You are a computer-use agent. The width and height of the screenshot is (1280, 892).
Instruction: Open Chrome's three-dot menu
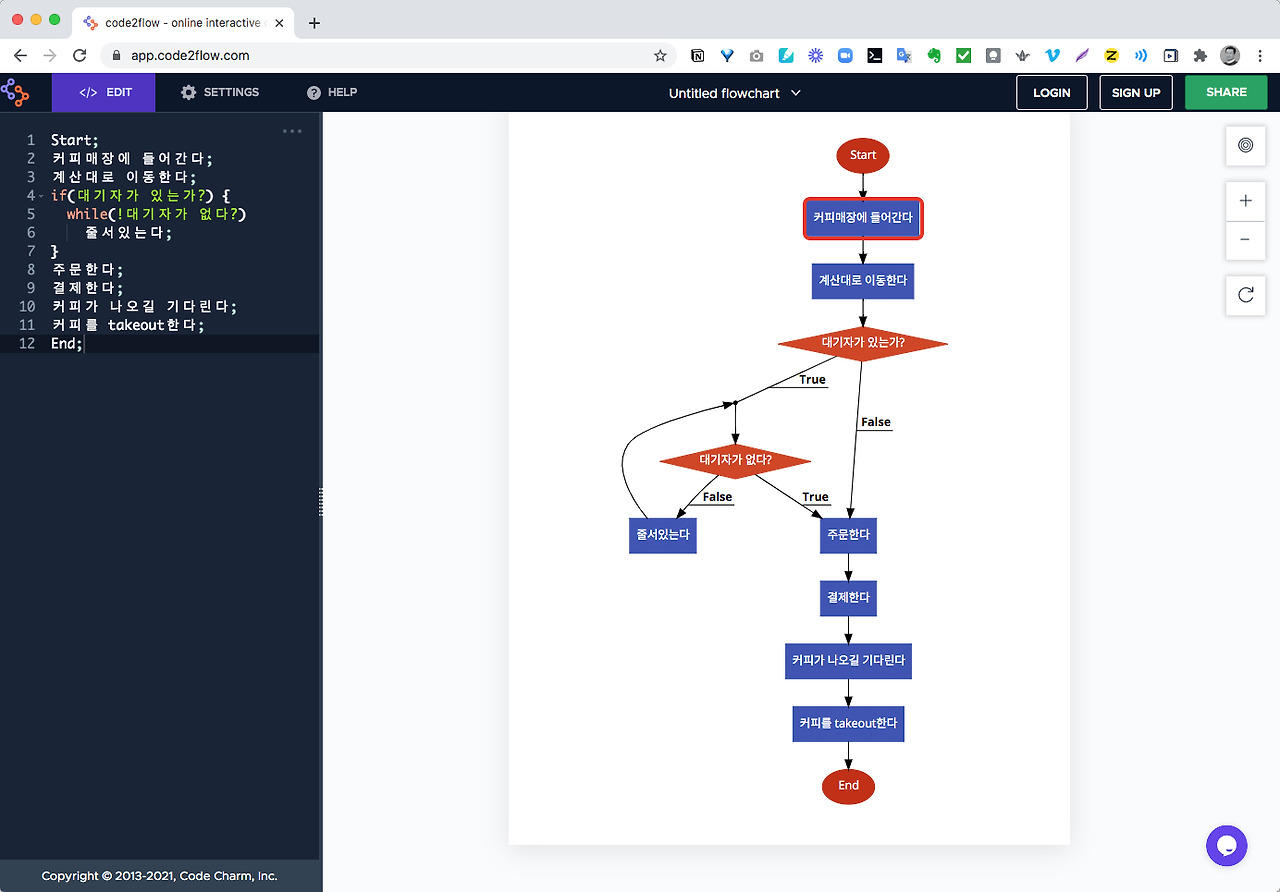coord(1260,56)
